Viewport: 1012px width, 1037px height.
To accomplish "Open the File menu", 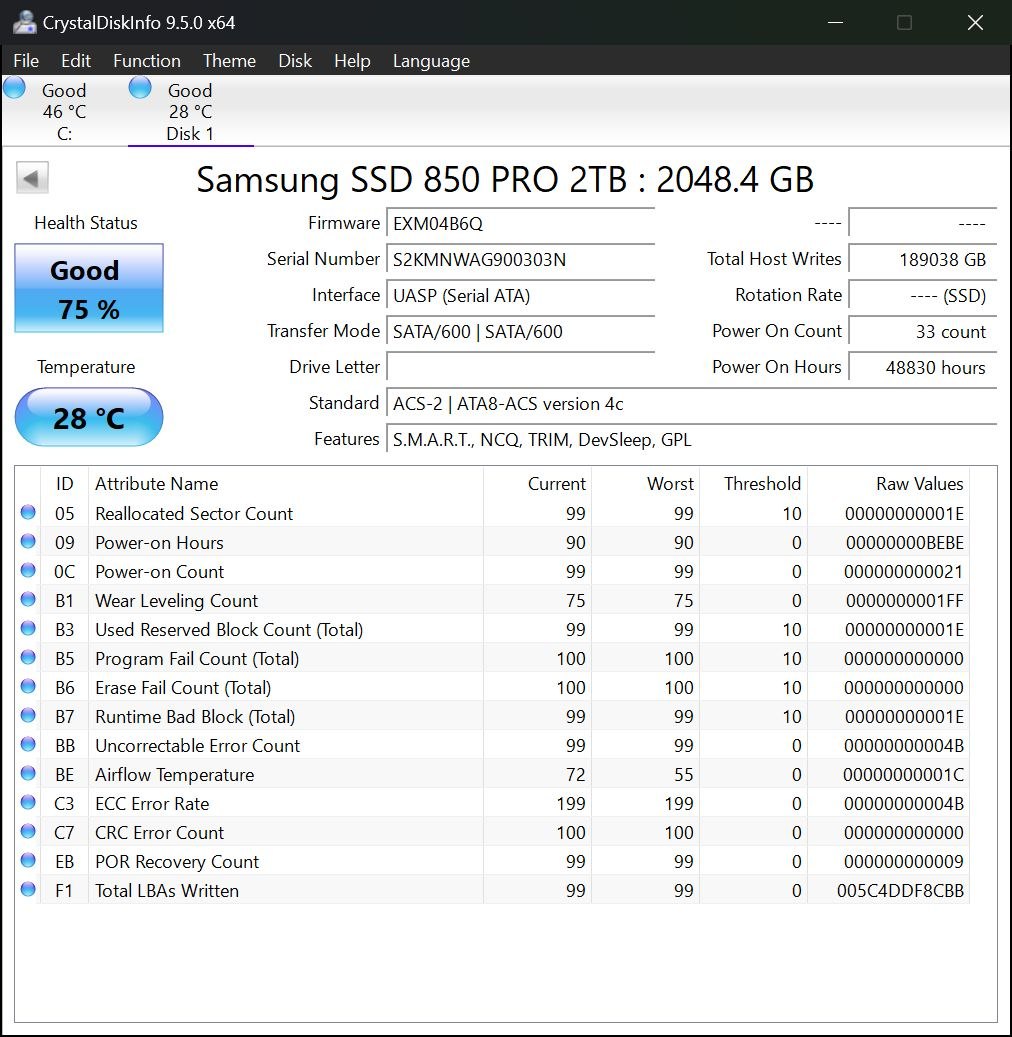I will (x=26, y=61).
